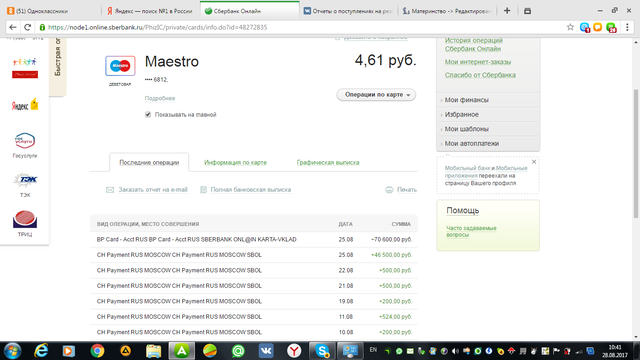This screenshot has width=640, height=360.
Task: Open the ТЭК payment icon
Action: click(25, 180)
